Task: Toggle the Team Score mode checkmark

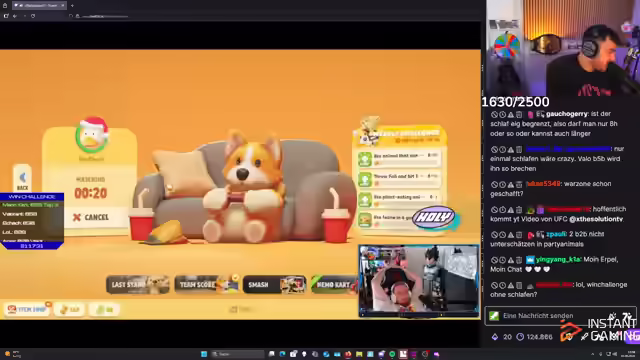Action: pos(235,278)
